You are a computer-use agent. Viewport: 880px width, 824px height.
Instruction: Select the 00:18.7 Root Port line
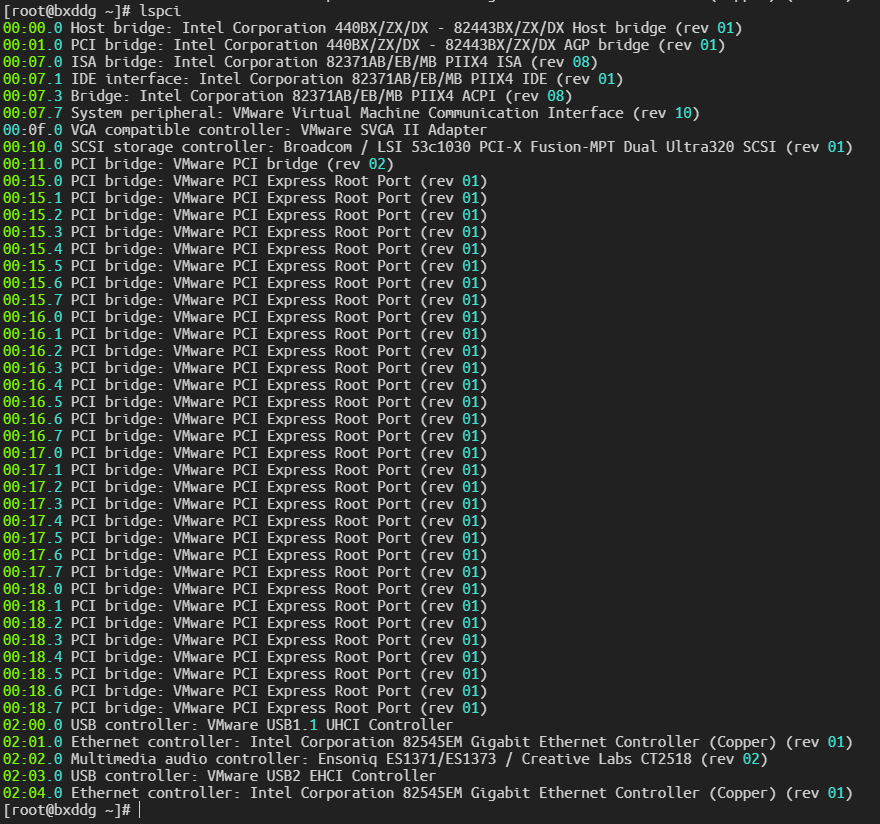coord(245,707)
